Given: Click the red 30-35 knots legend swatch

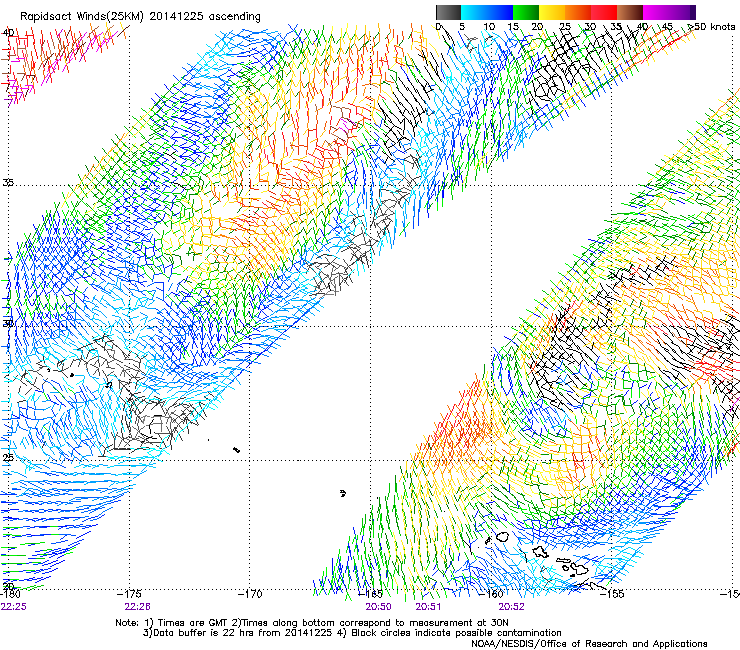Looking at the screenshot, I should pyautogui.click(x=604, y=12).
